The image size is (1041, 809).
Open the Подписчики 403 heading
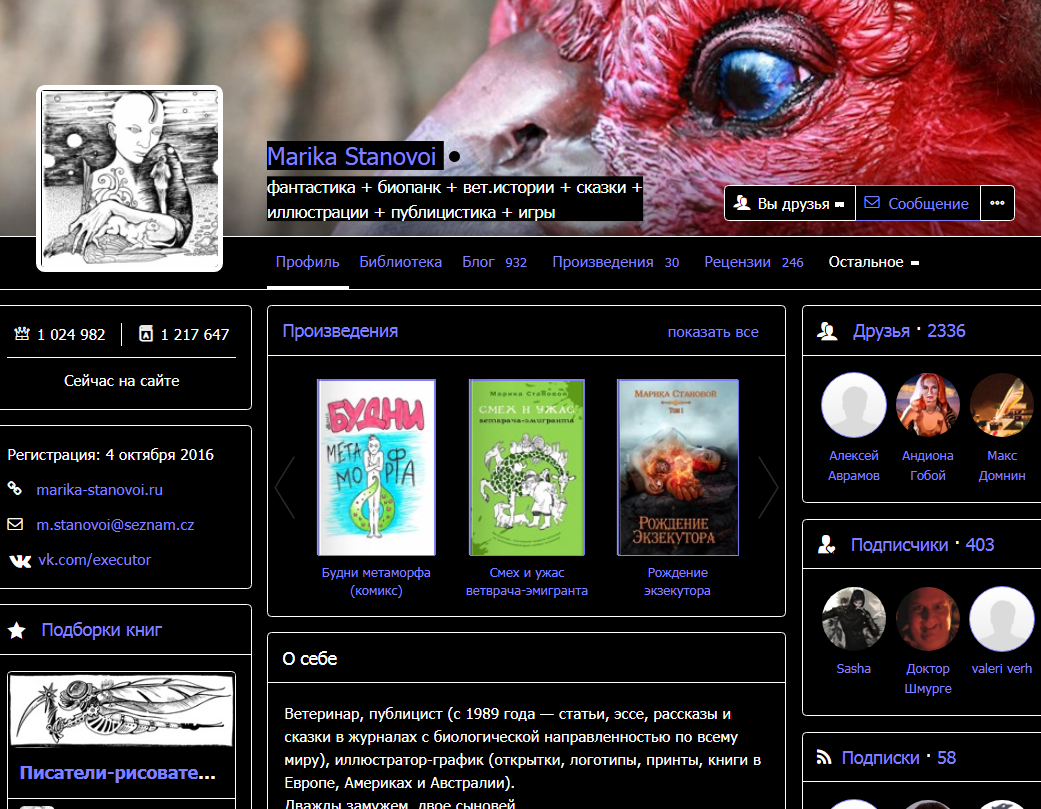point(922,545)
